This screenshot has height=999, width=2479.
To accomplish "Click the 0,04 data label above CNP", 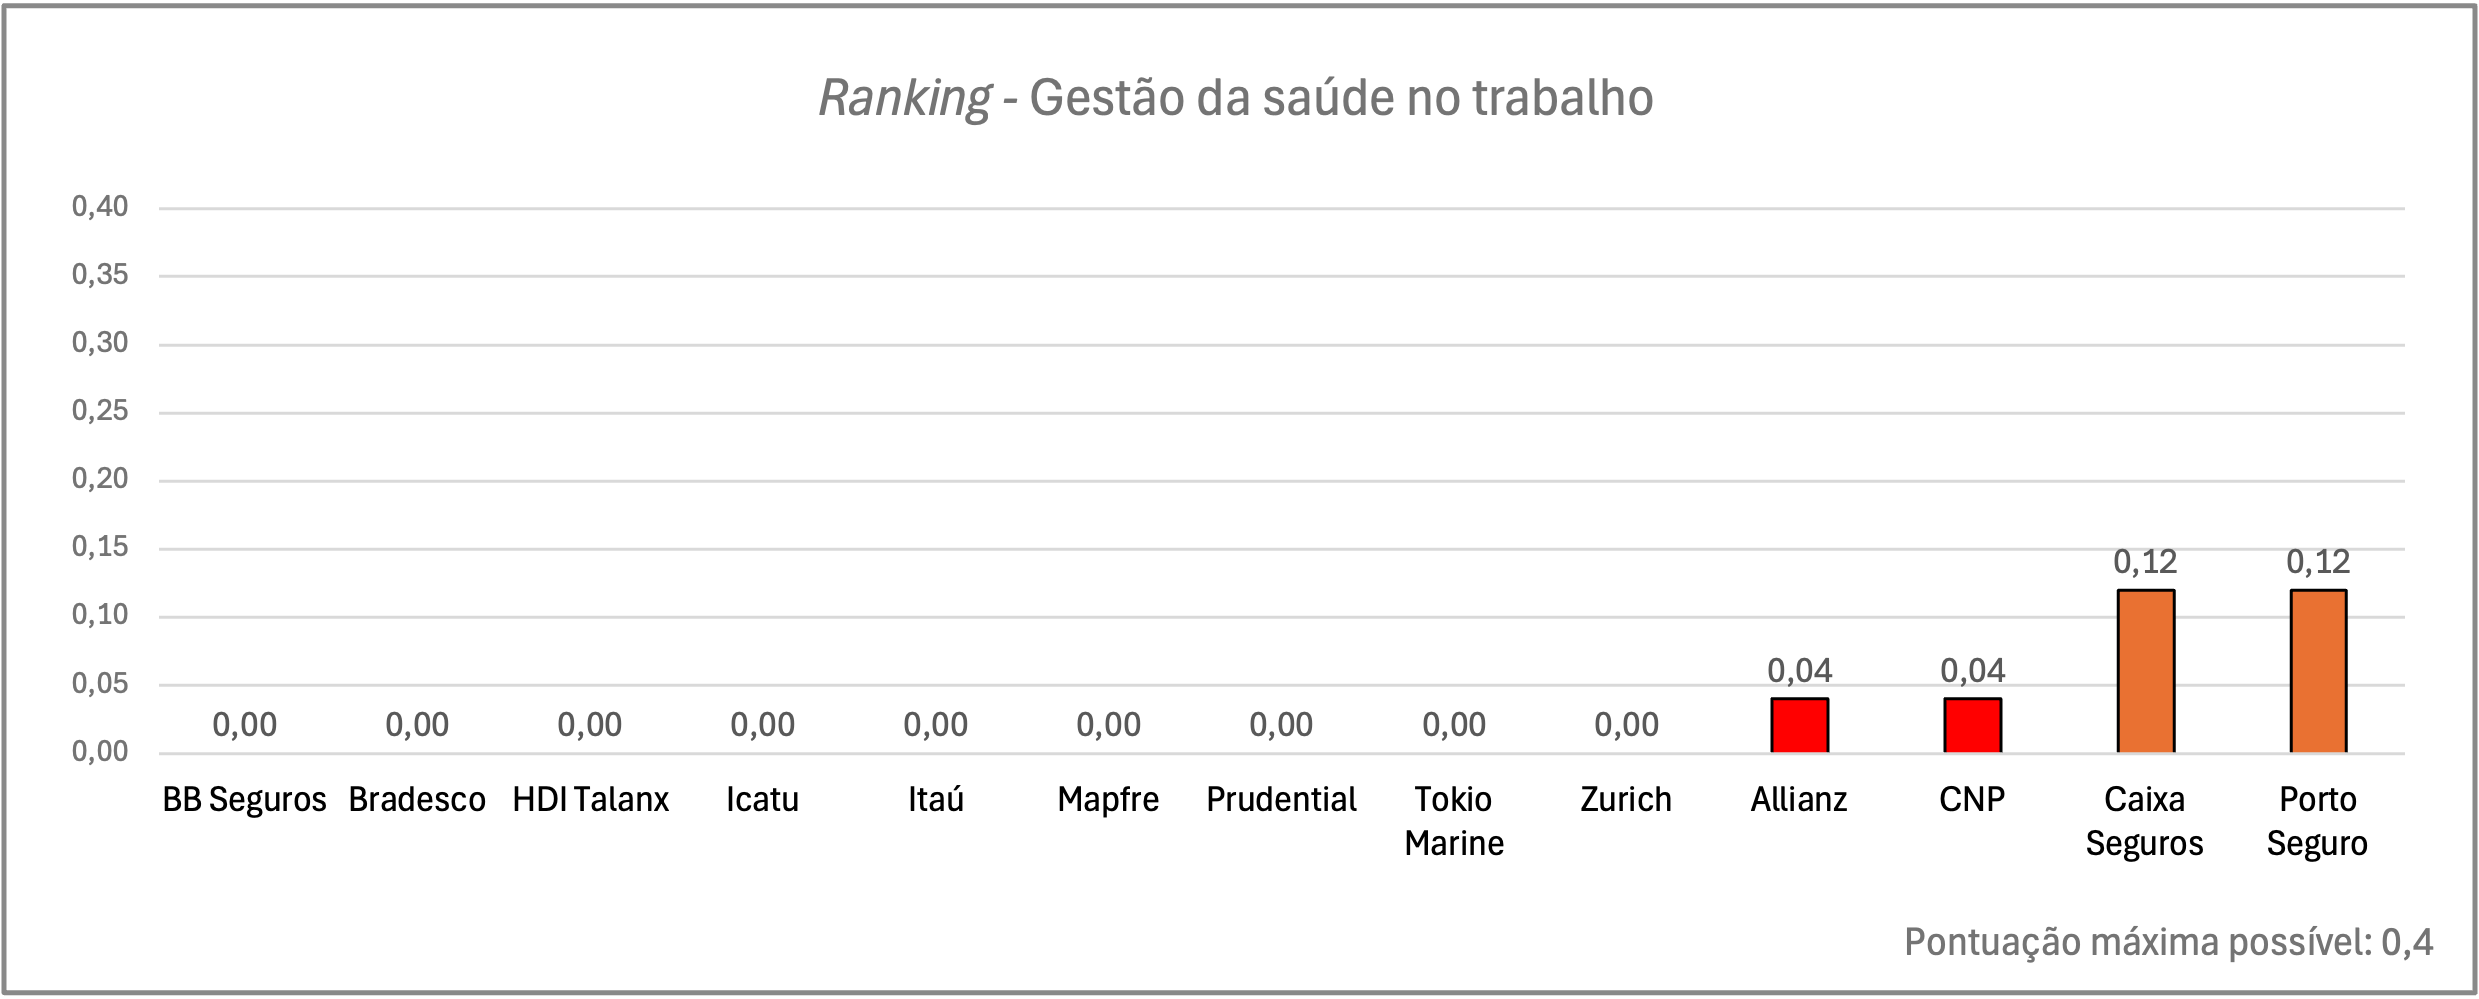I will (x=1972, y=670).
